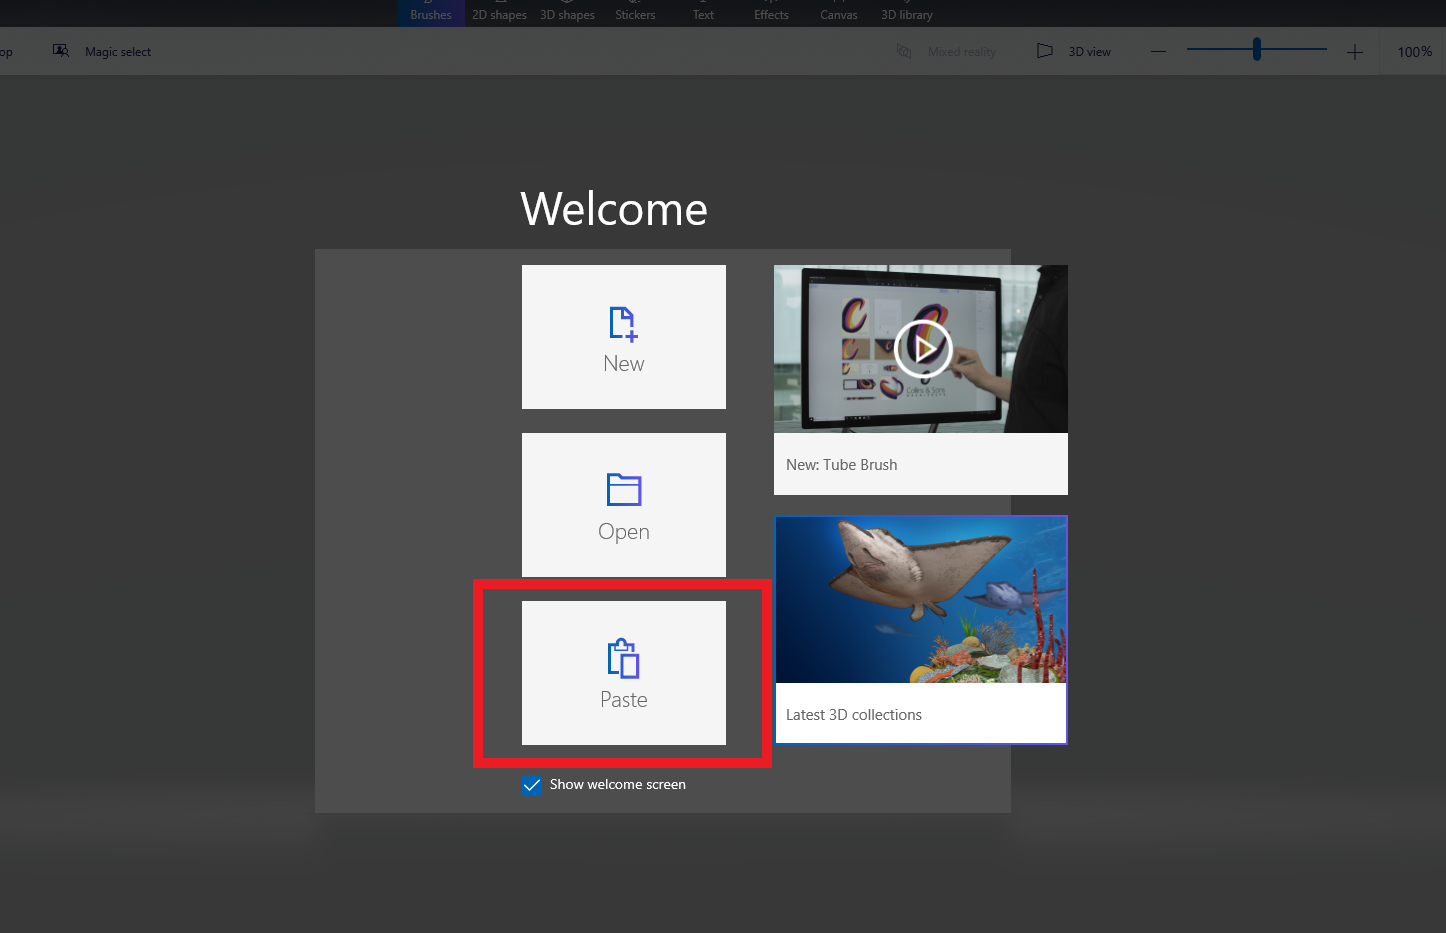Open the Latest 3D collections card
The height and width of the screenshot is (933, 1446).
point(921,630)
